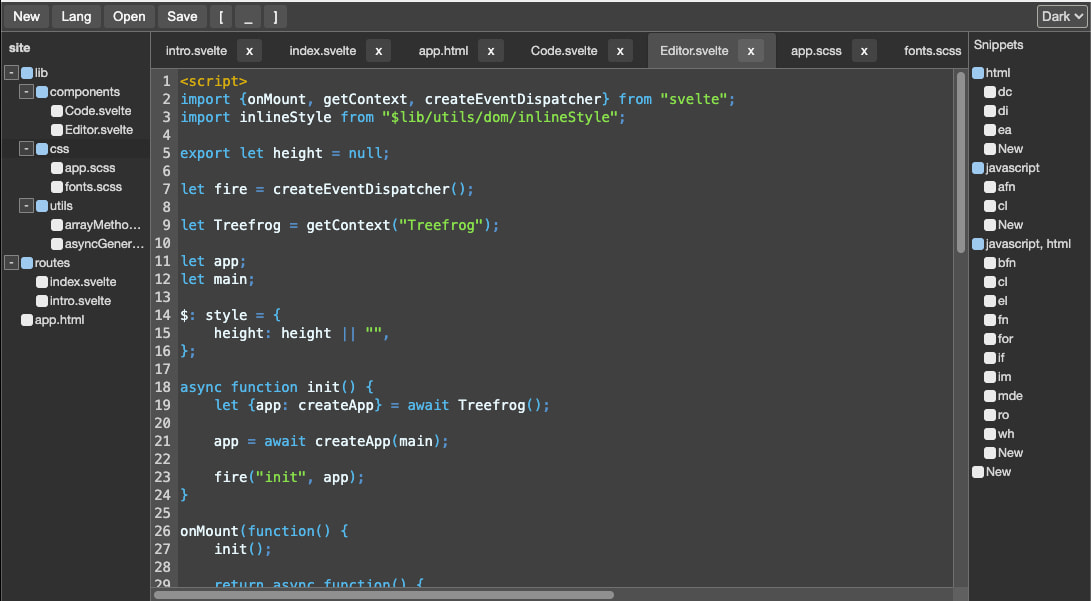Select the routes folder icon
The image size is (1091, 601).
(x=27, y=263)
